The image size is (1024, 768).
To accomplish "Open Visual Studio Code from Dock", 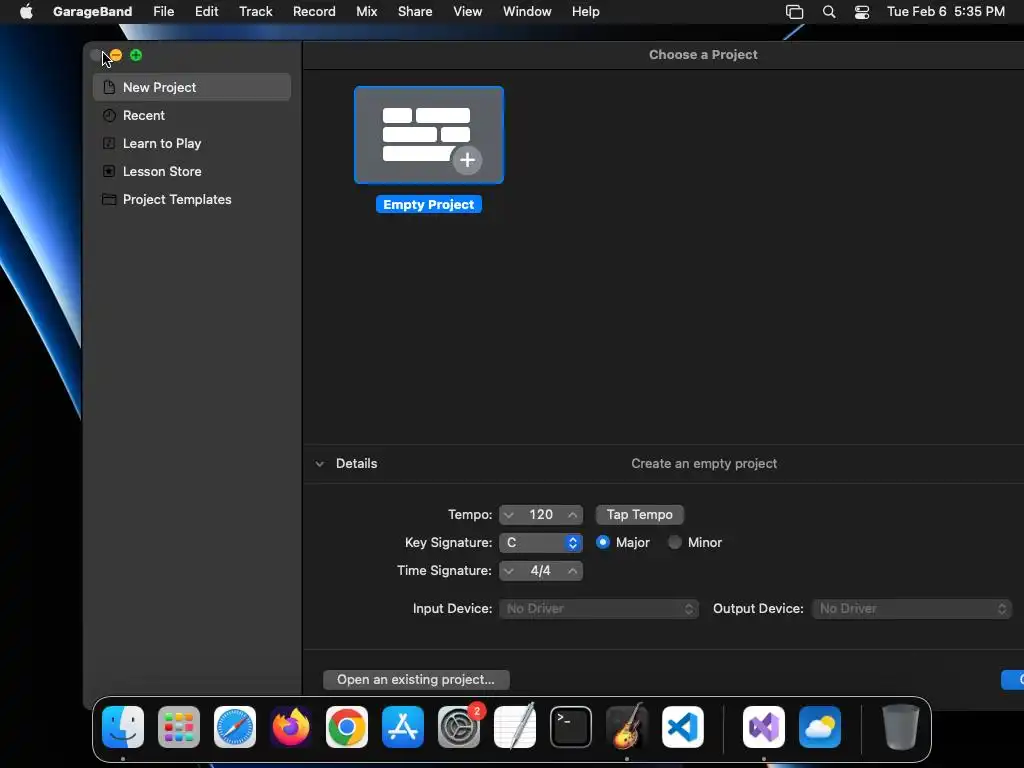I will [682, 727].
